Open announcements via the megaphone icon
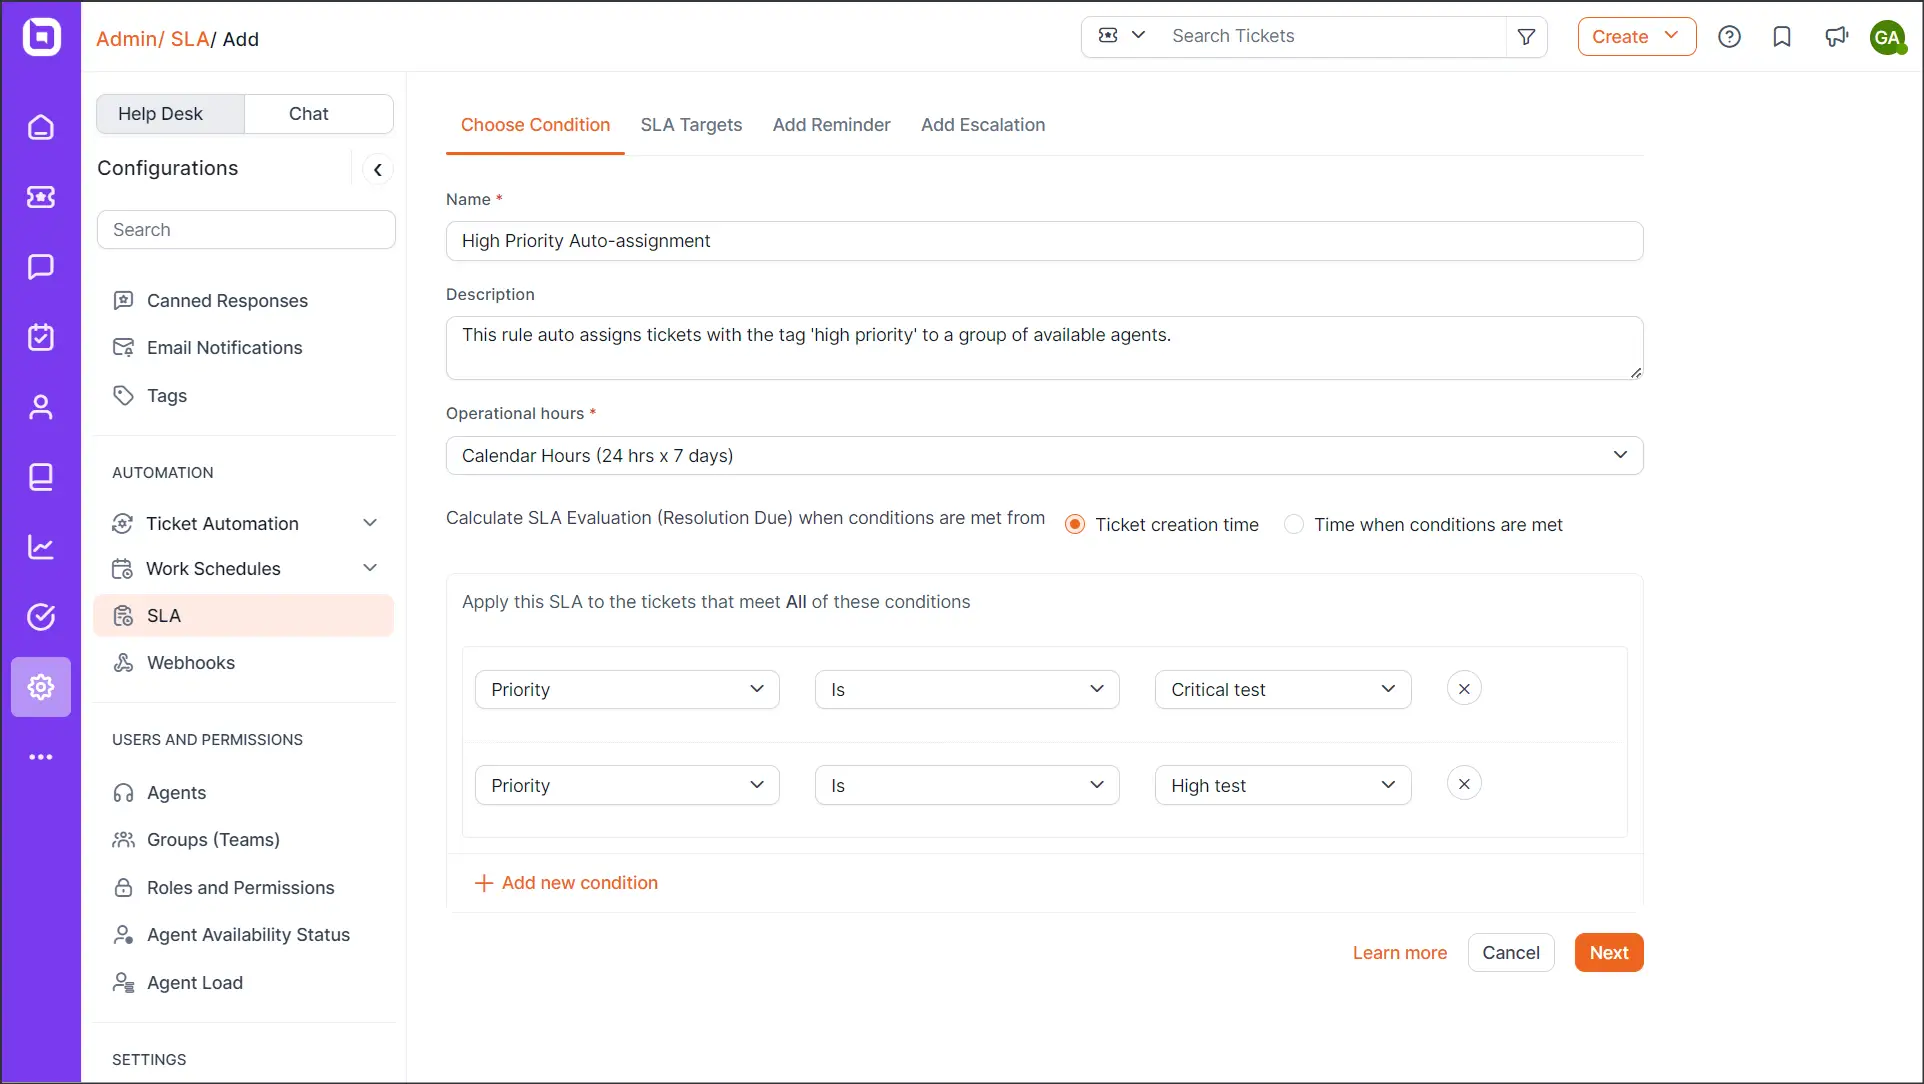 coord(1837,36)
